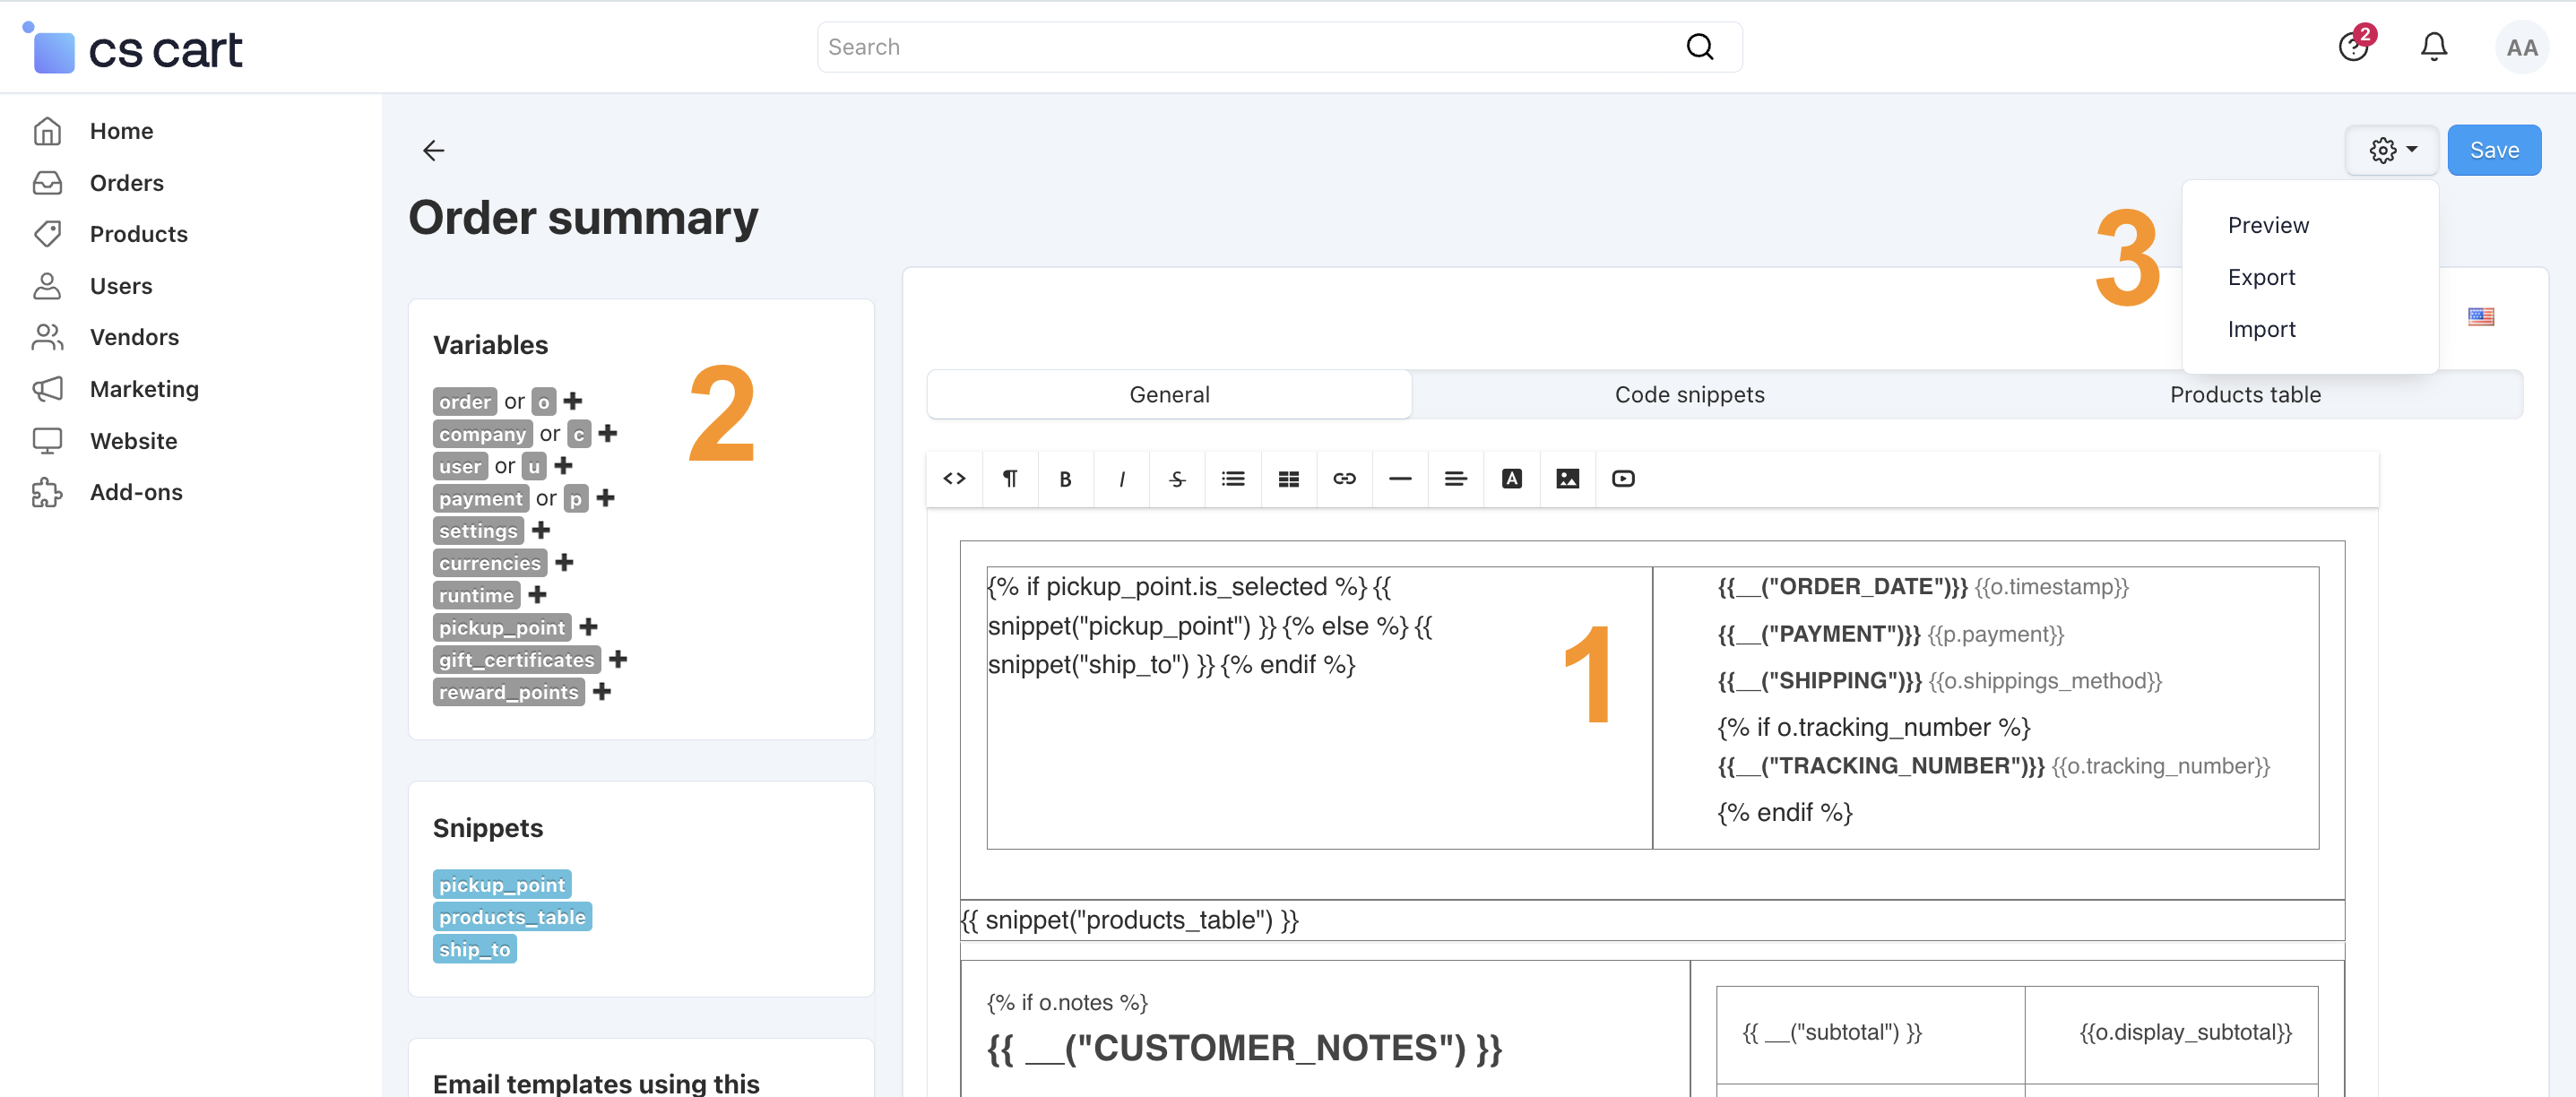This screenshot has width=2576, height=1097.
Task: Insert the short 'o' variable tag
Action: tap(543, 401)
